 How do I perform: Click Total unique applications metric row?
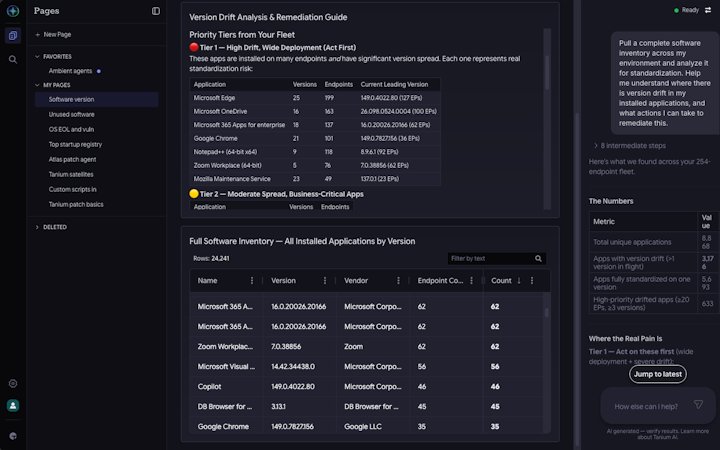[x=654, y=242]
